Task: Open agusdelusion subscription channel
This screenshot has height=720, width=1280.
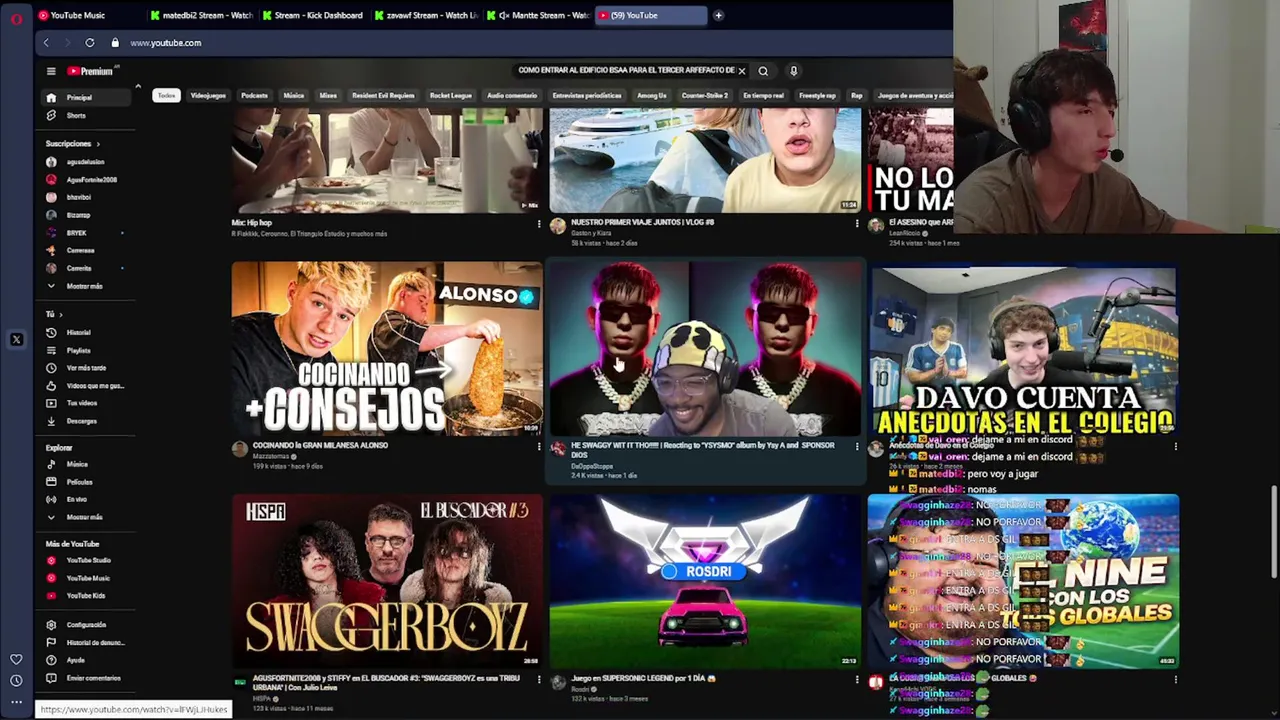Action: (86, 162)
